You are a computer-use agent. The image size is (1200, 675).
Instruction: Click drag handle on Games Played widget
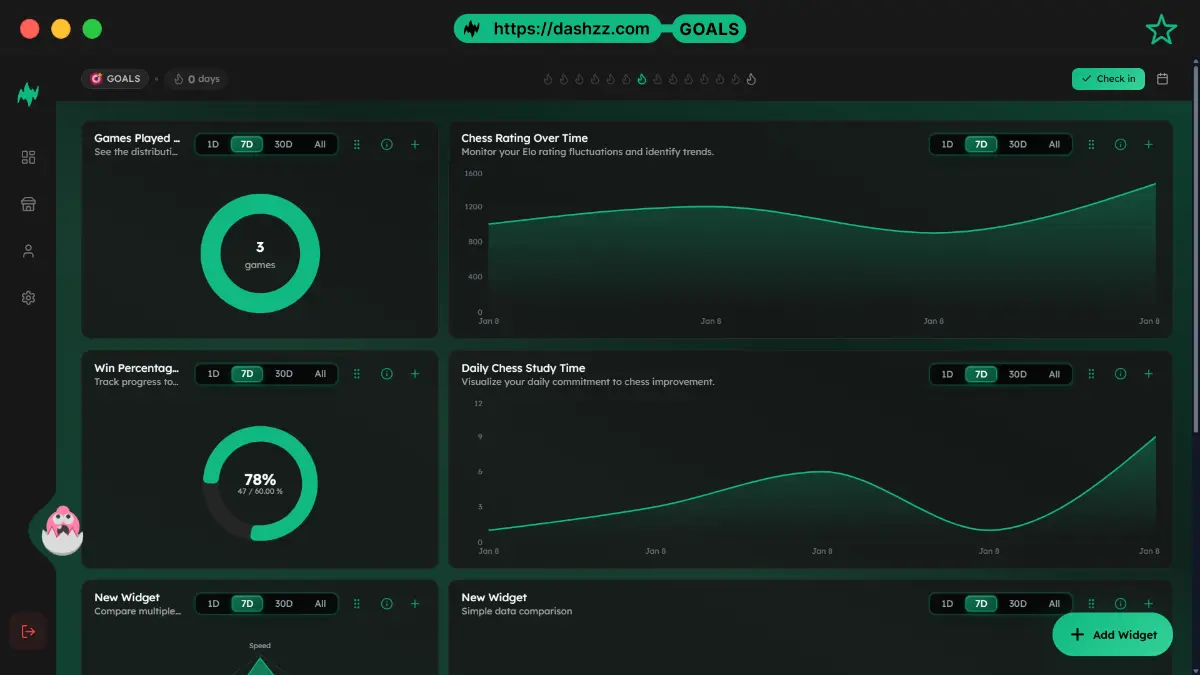tap(357, 144)
